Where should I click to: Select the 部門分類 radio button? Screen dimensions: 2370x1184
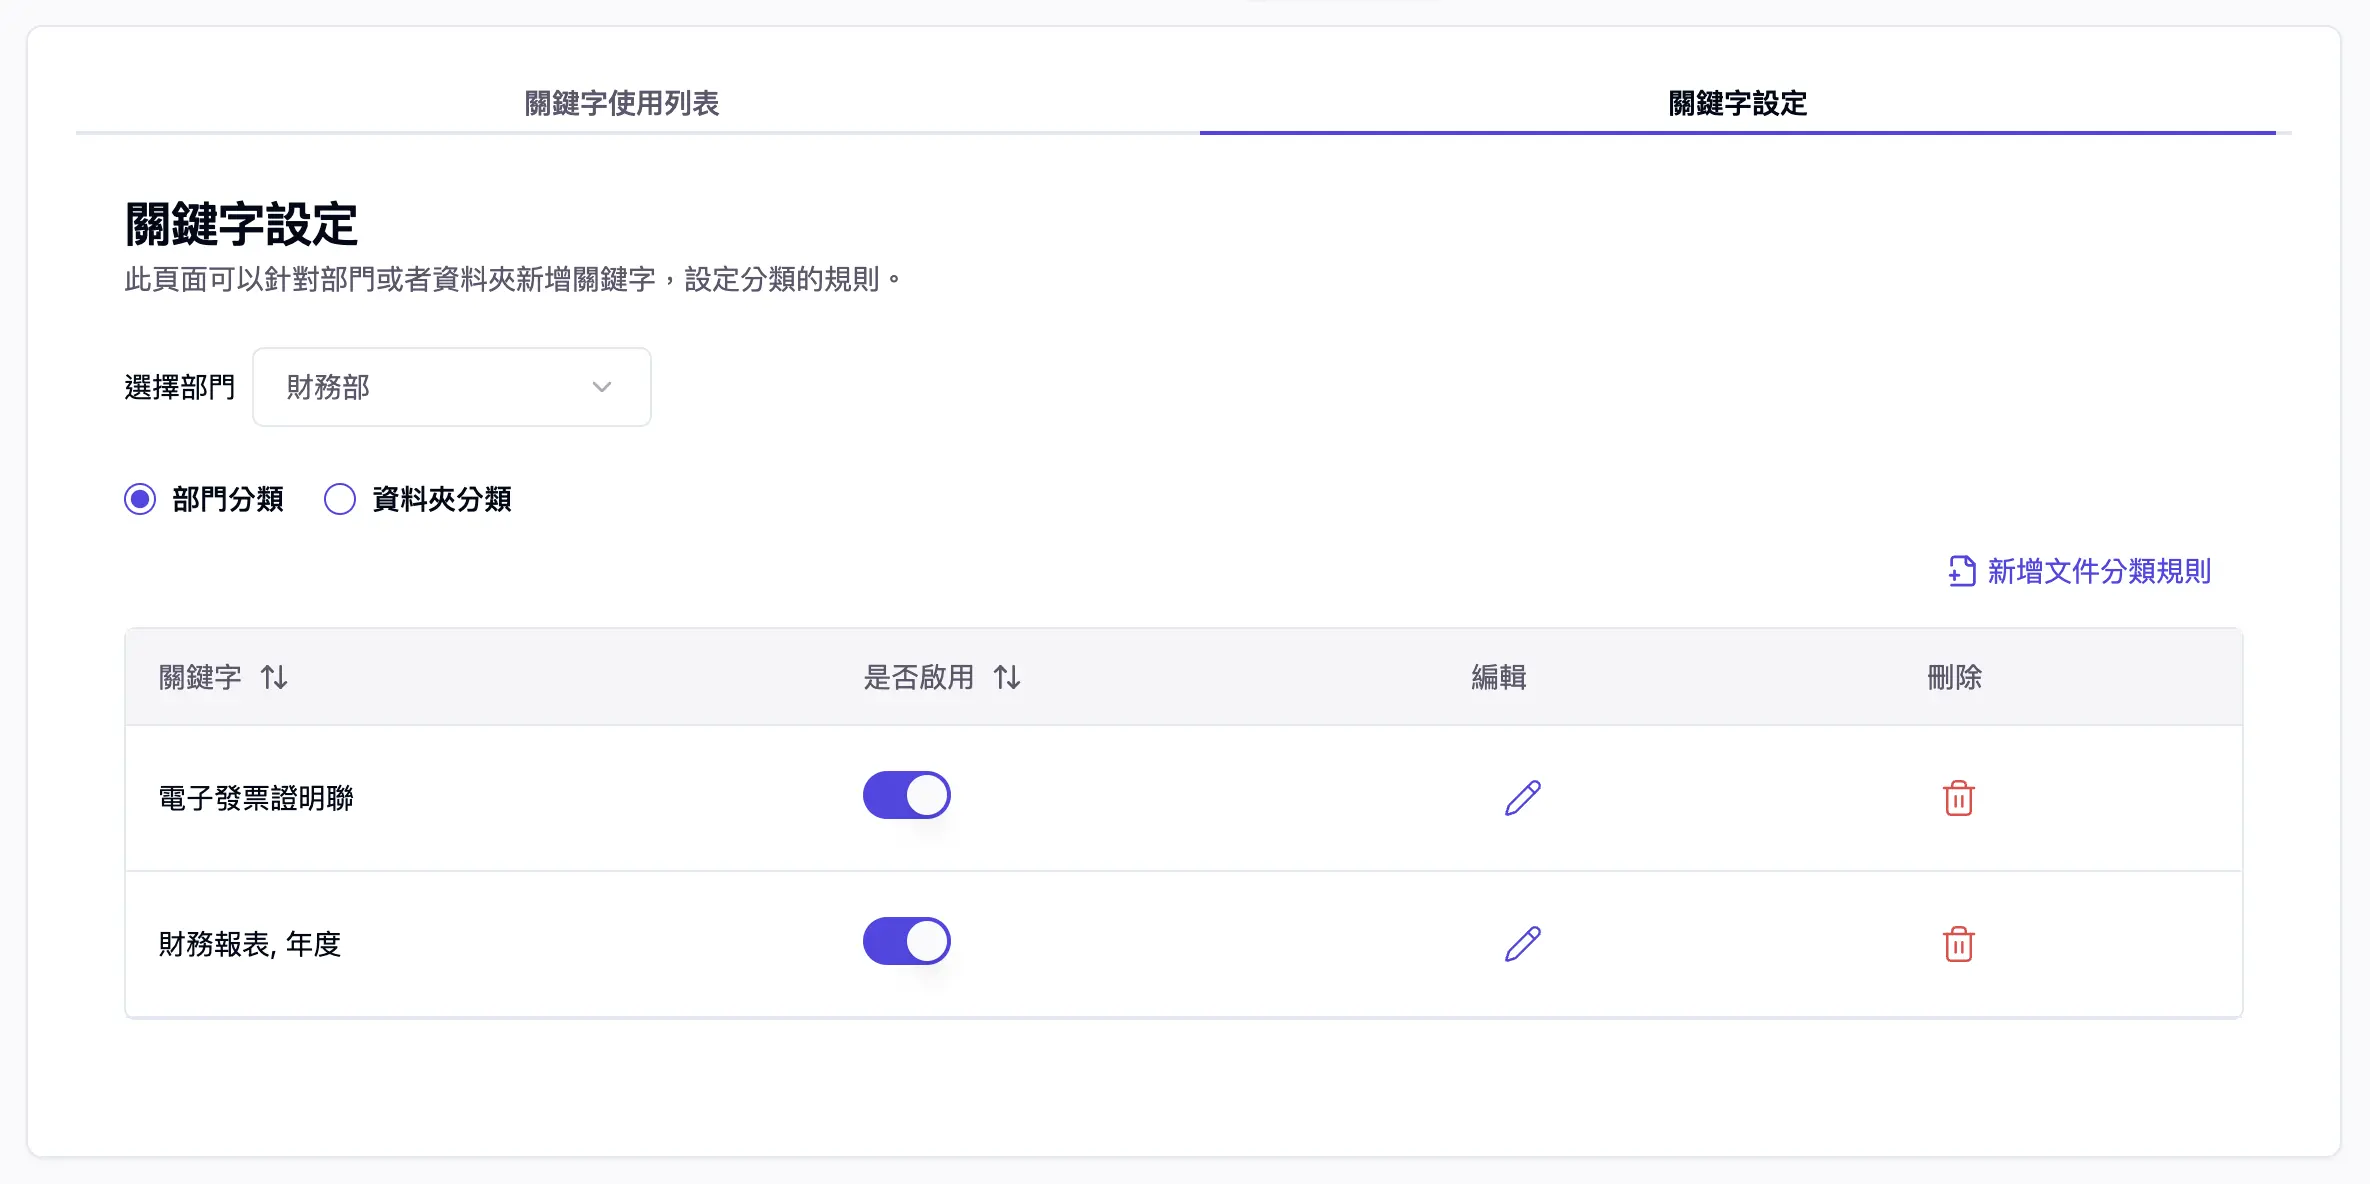(139, 498)
